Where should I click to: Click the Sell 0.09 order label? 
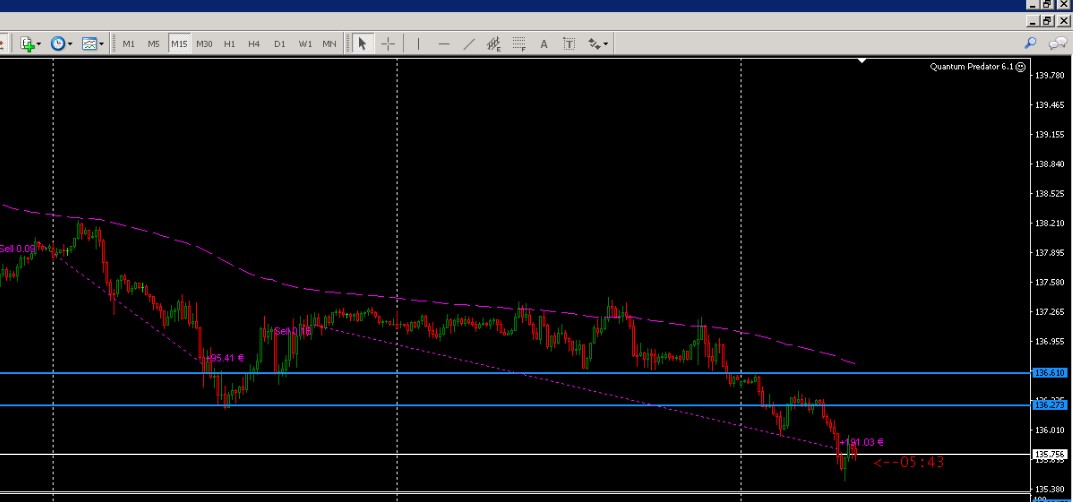click(17, 249)
